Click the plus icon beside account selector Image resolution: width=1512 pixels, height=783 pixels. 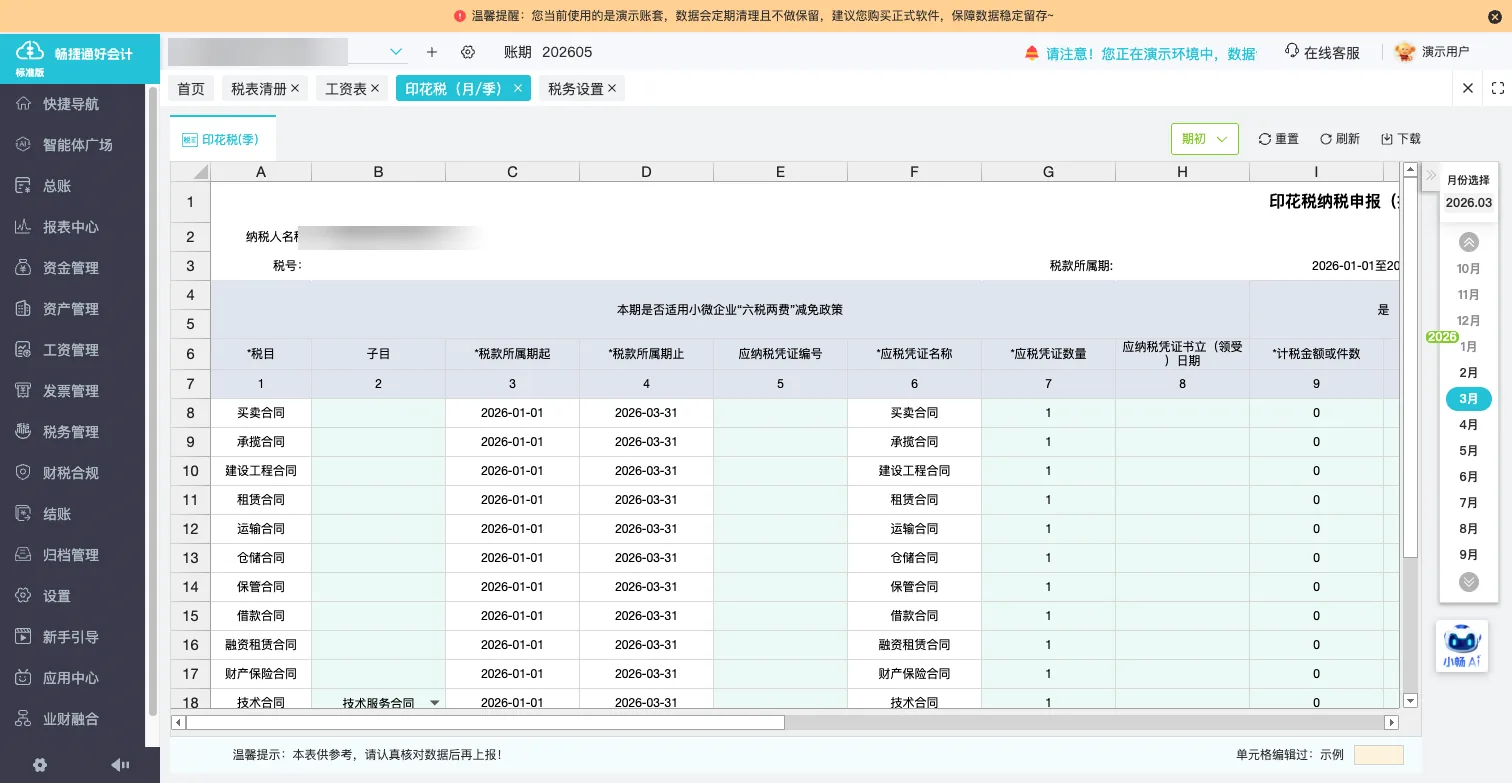[x=432, y=52]
